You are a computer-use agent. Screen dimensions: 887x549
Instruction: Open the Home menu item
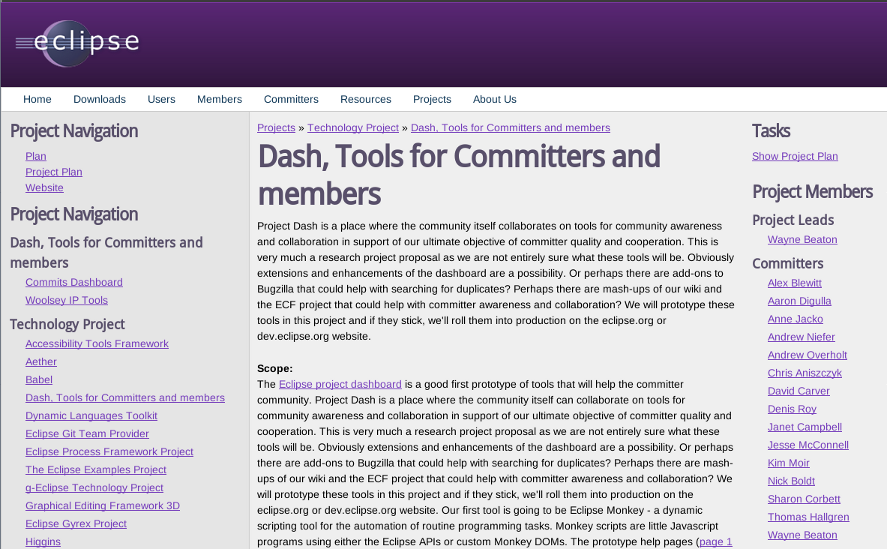[x=37, y=99]
